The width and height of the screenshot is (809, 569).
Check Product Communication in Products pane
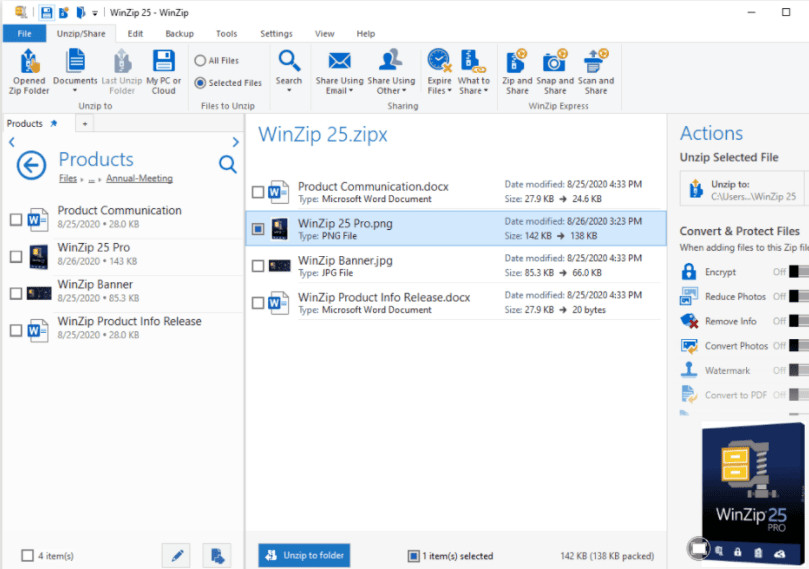16,220
